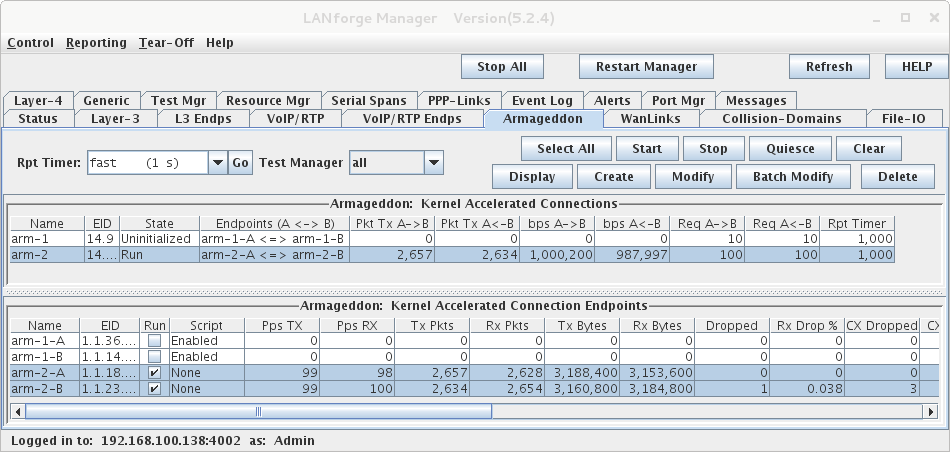Screen dimensions: 950x452
Task: Click the Stop button
Action: coord(713,149)
